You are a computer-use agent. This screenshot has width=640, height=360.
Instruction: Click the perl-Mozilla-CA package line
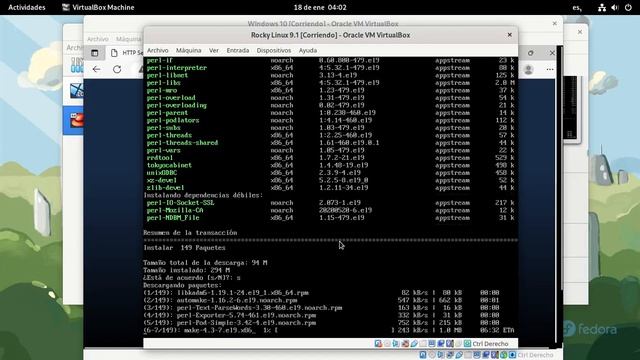pos(330,210)
